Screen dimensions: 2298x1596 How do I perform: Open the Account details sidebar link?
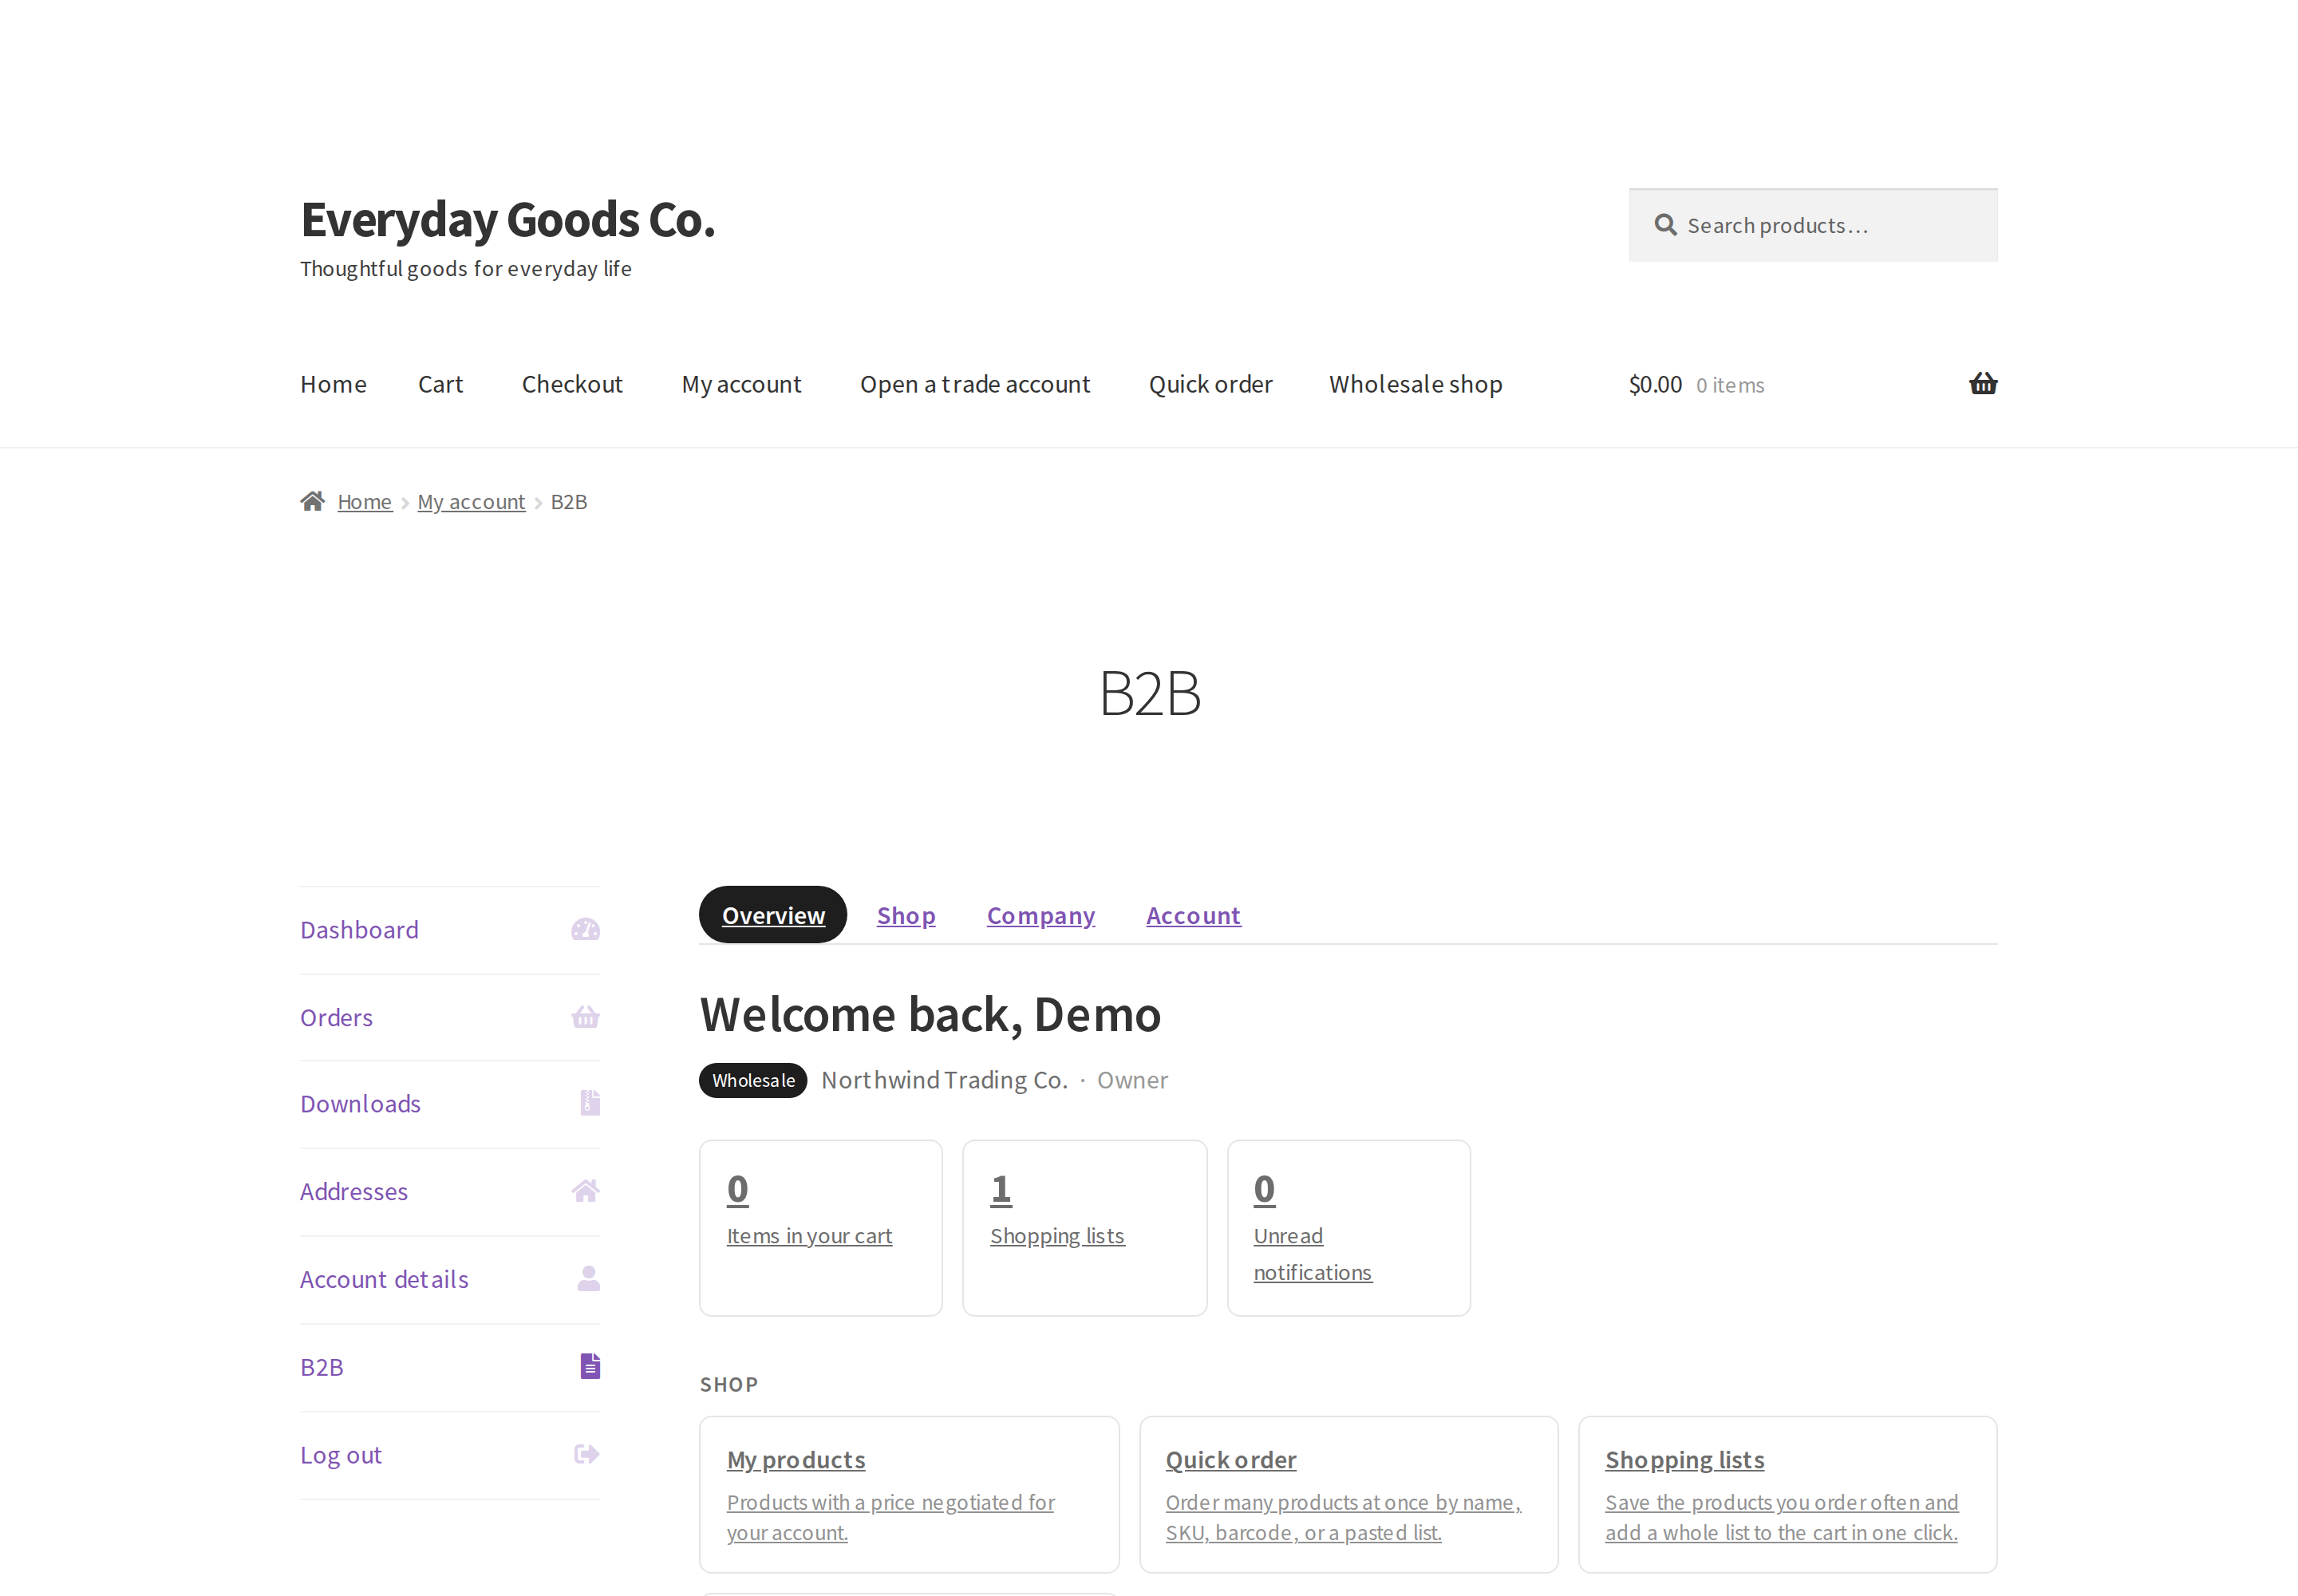tap(384, 1279)
